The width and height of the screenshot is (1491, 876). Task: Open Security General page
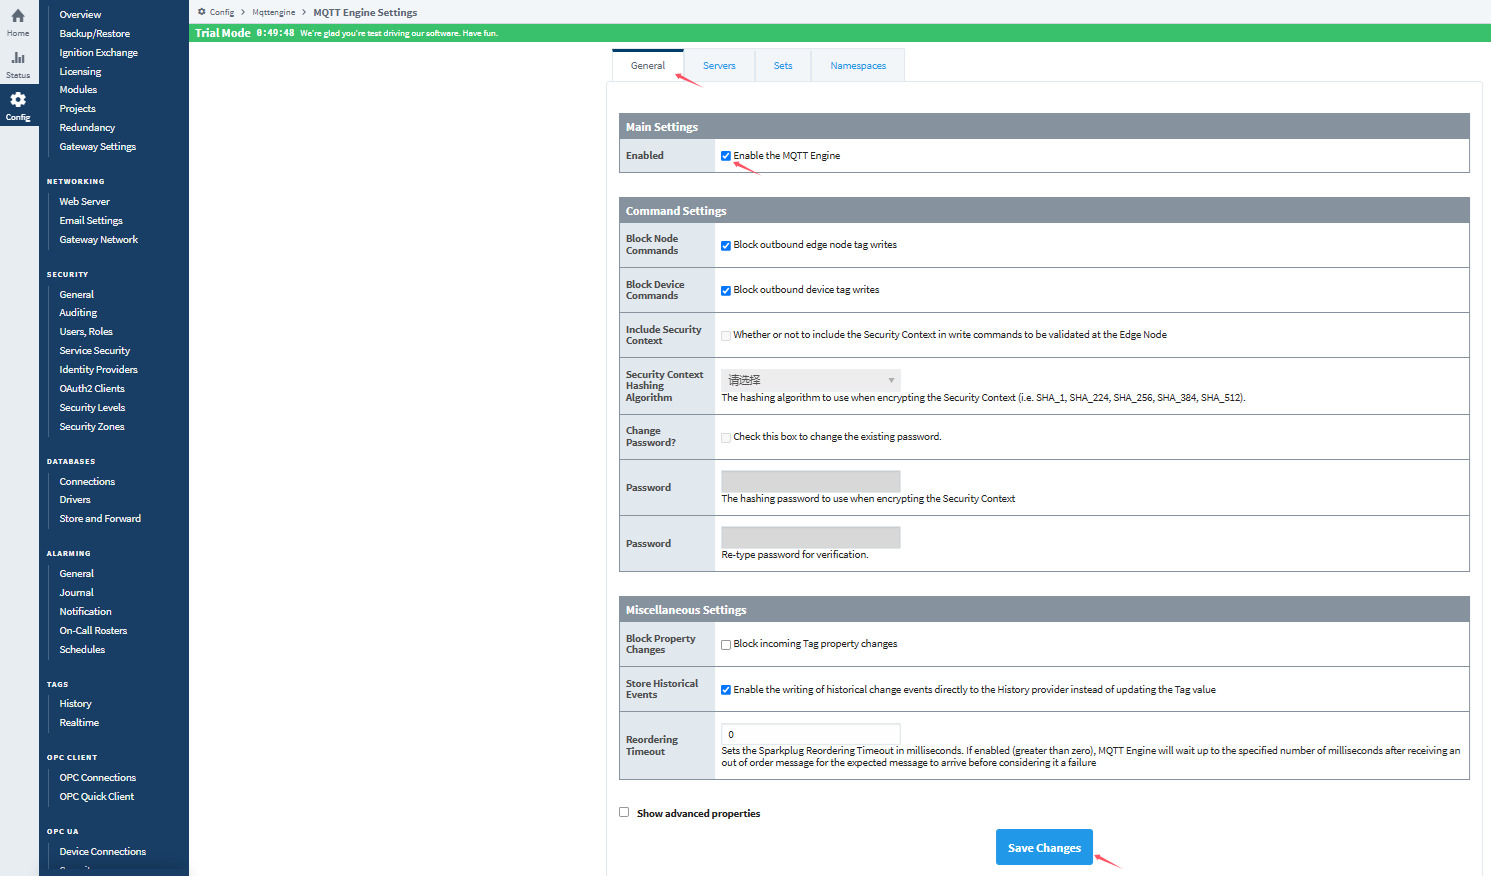[x=76, y=295]
